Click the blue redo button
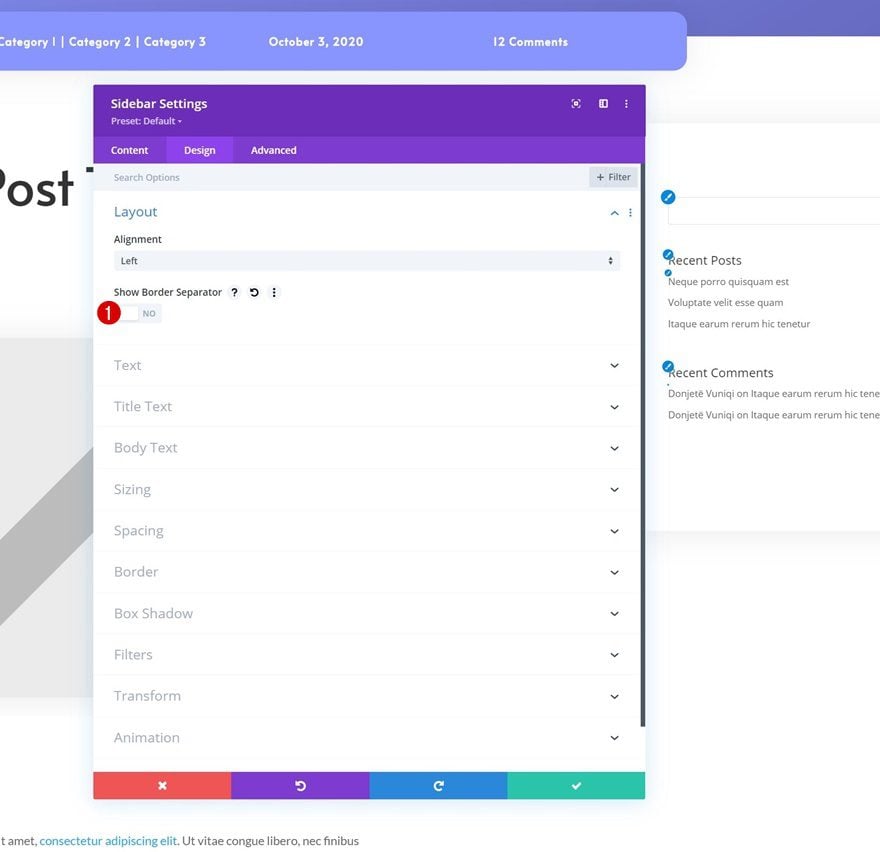880x852 pixels. [438, 786]
